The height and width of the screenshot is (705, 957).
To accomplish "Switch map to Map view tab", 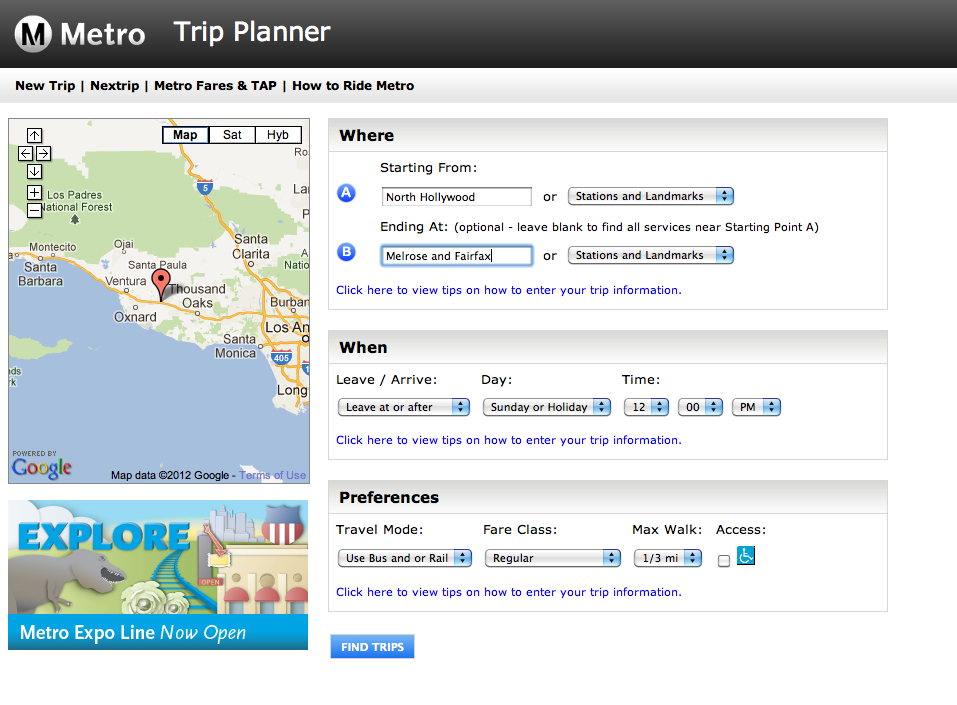I will (x=185, y=135).
